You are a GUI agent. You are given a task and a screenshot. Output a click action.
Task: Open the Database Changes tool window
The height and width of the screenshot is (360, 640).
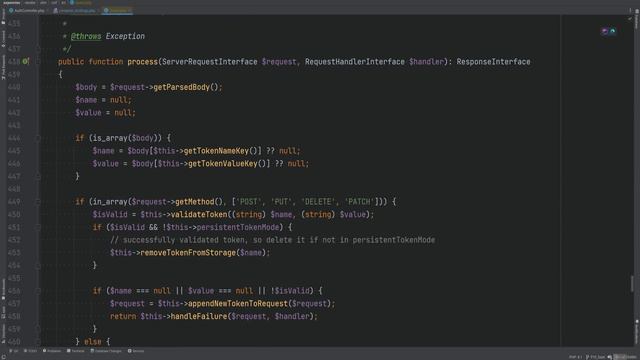pos(106,351)
